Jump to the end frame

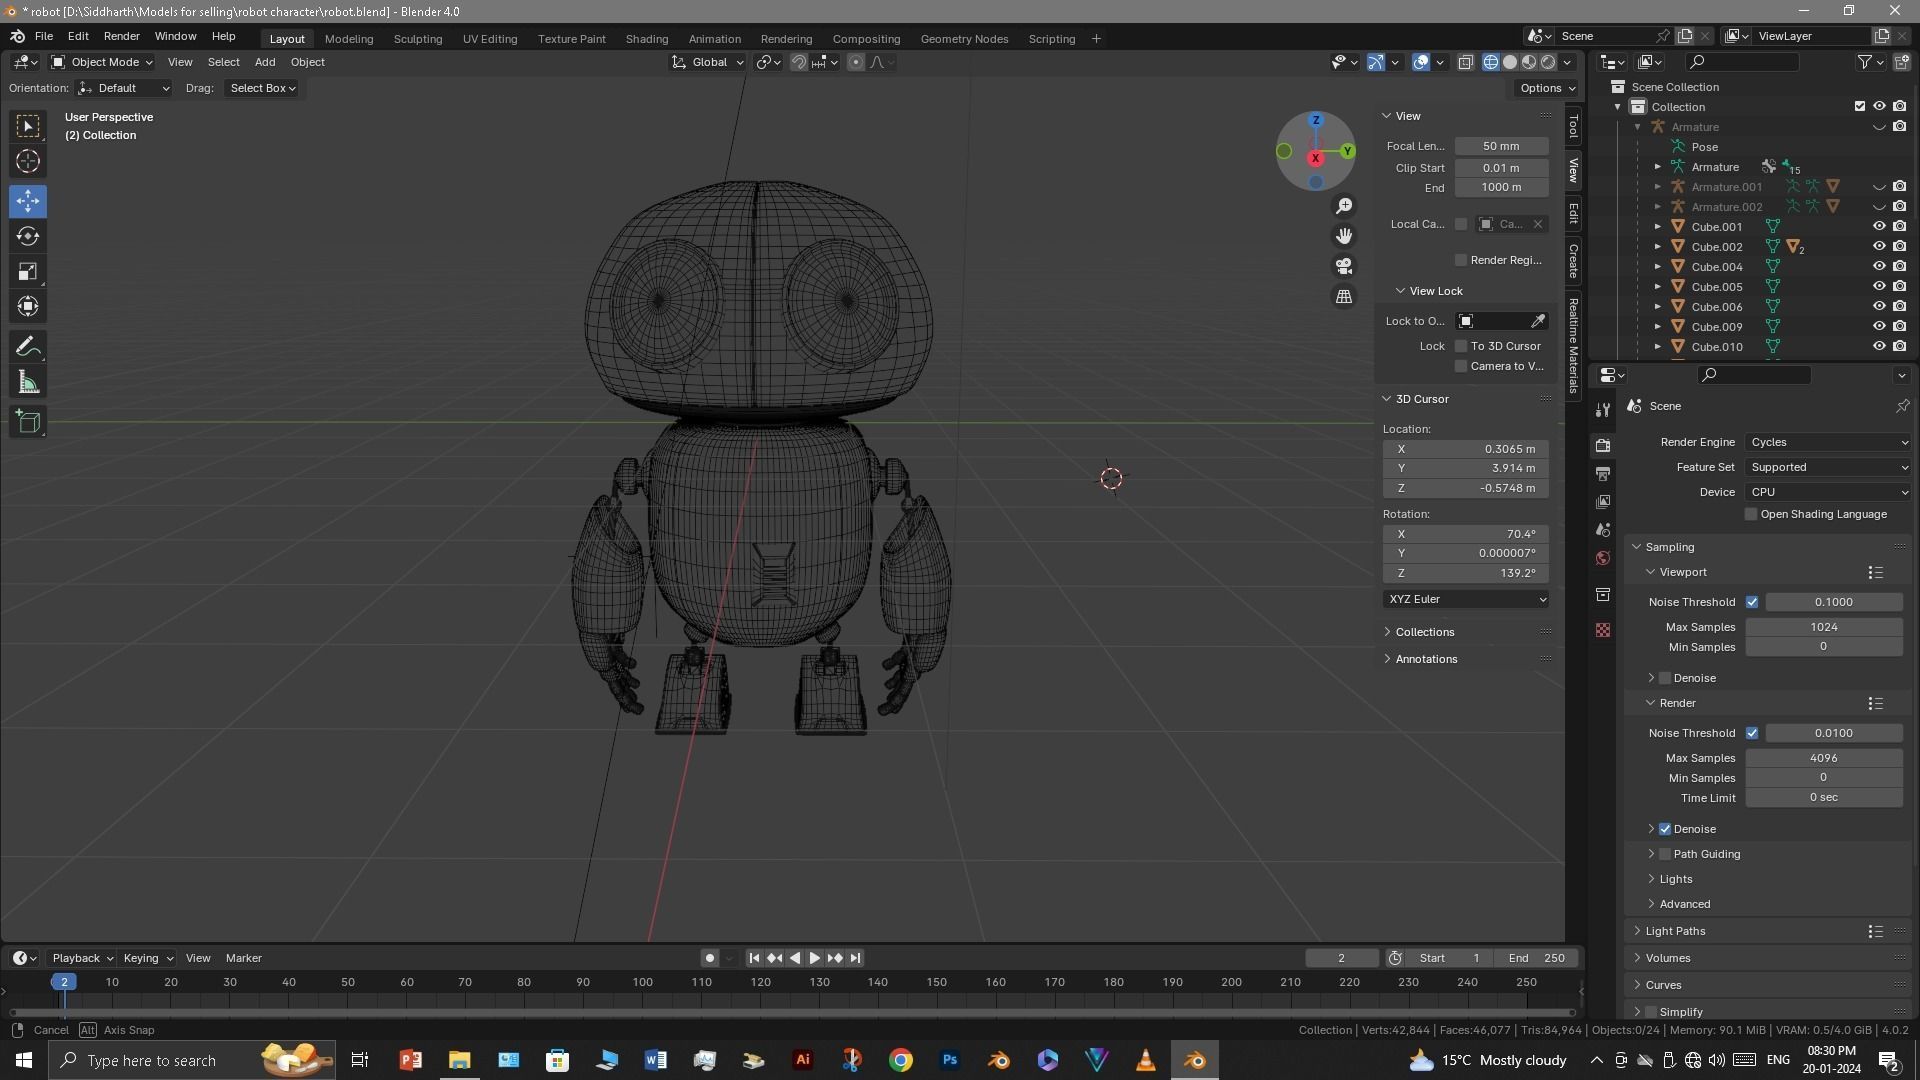click(855, 958)
